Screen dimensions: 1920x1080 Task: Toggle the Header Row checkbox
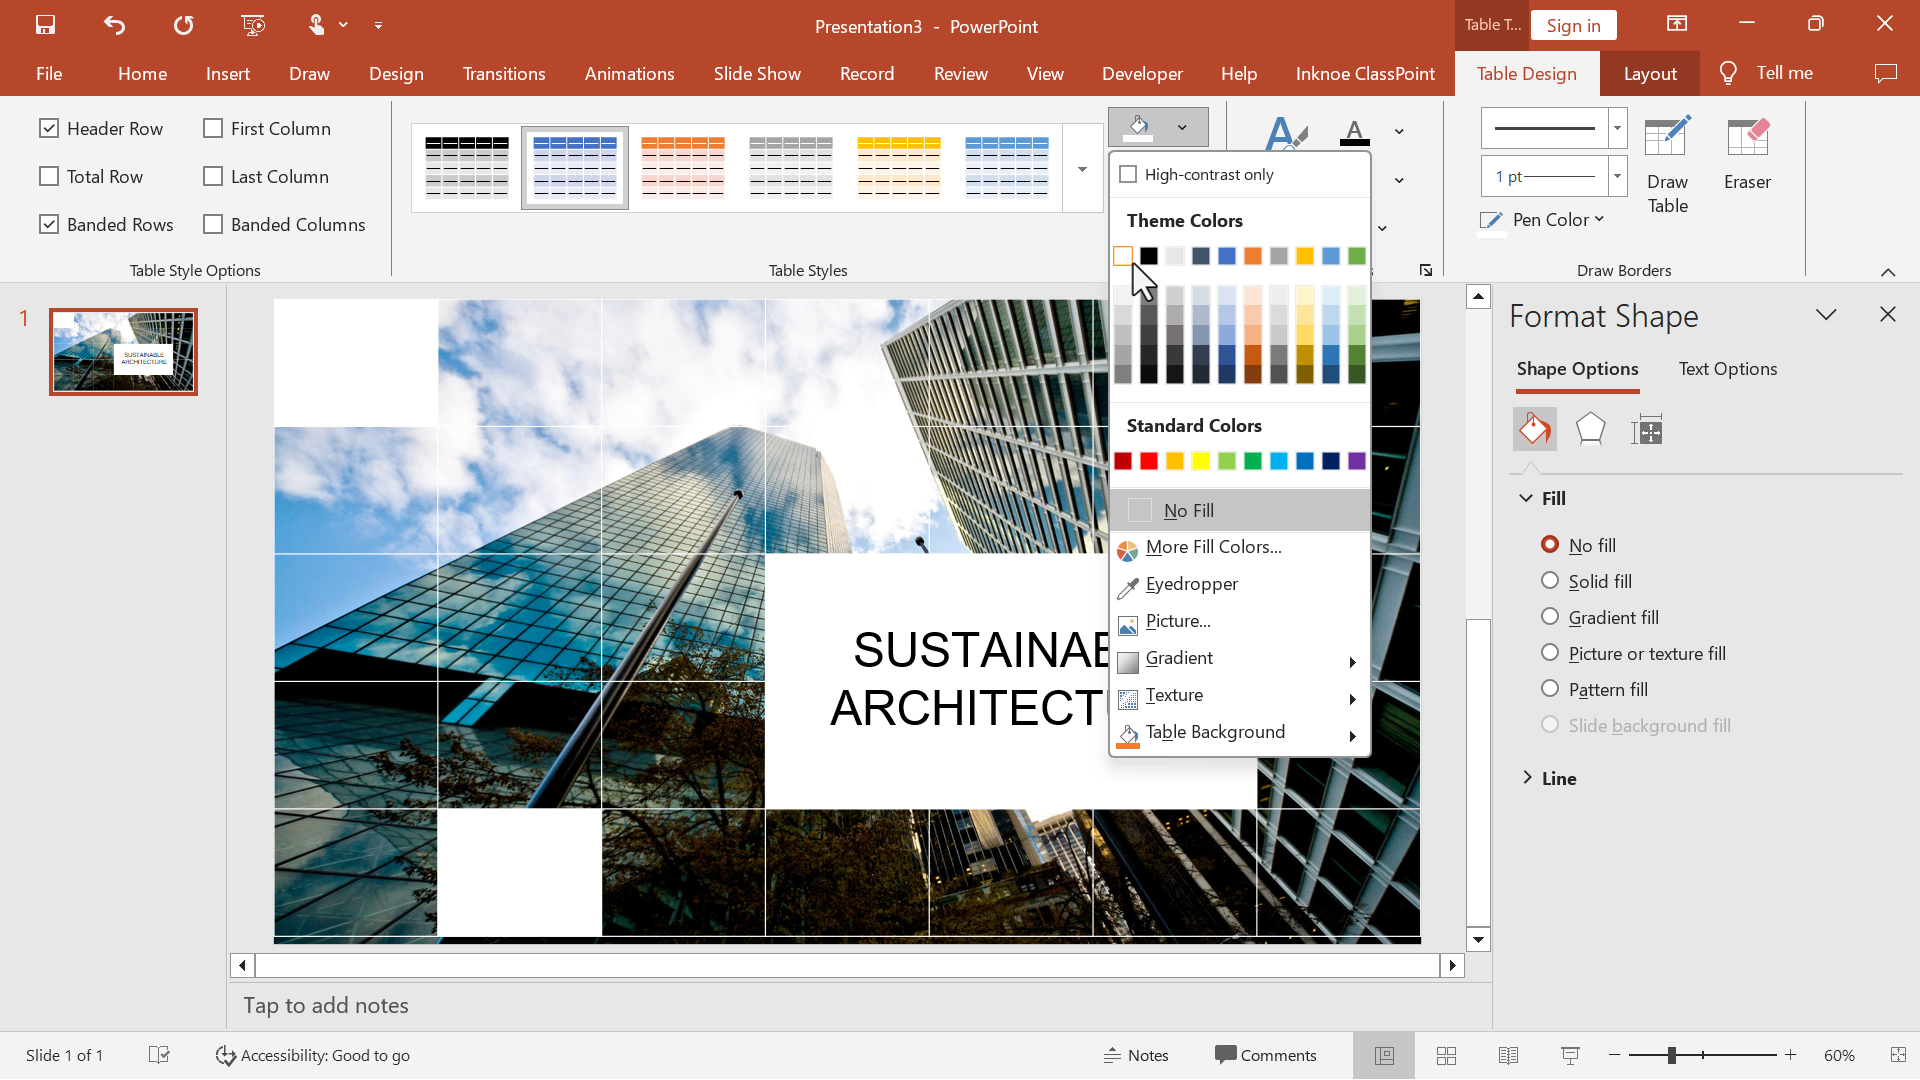click(x=49, y=127)
